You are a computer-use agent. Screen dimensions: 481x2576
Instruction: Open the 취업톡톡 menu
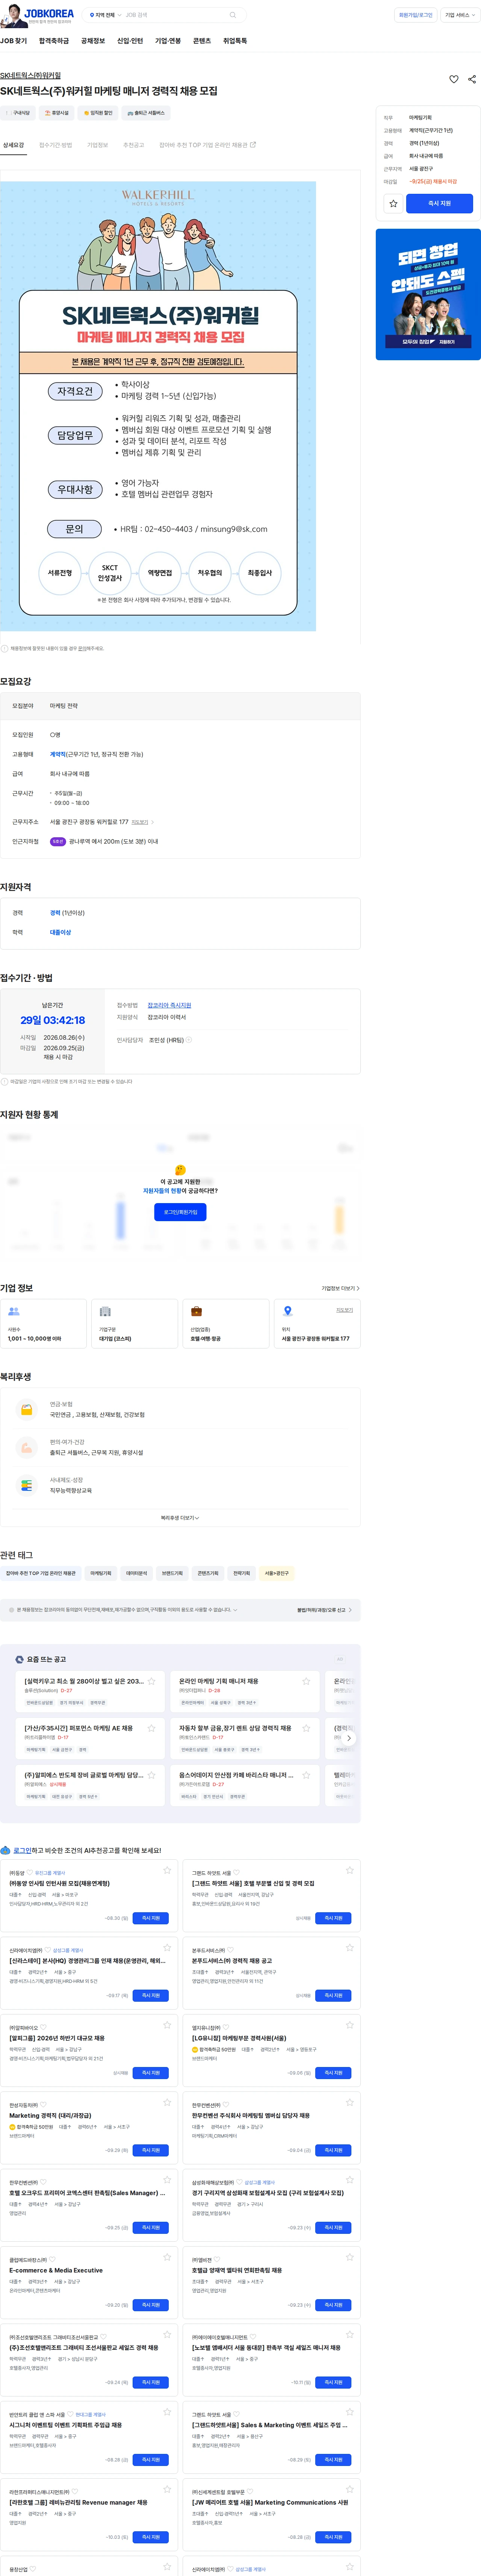pos(235,41)
